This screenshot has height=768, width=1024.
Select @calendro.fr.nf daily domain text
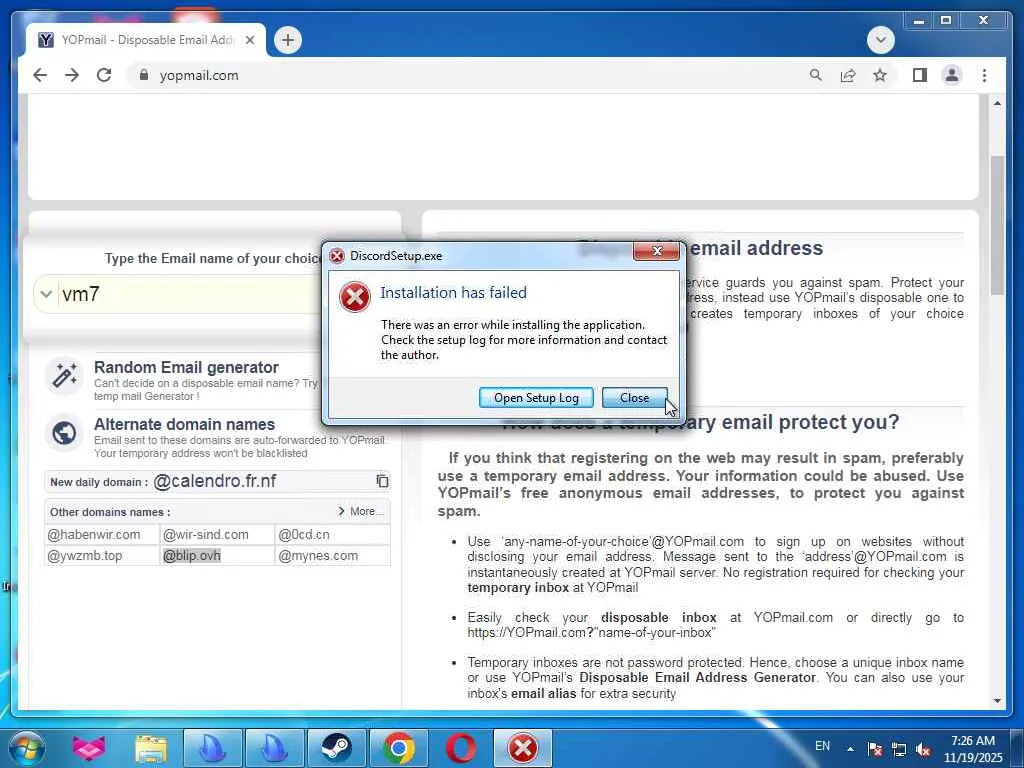214,481
